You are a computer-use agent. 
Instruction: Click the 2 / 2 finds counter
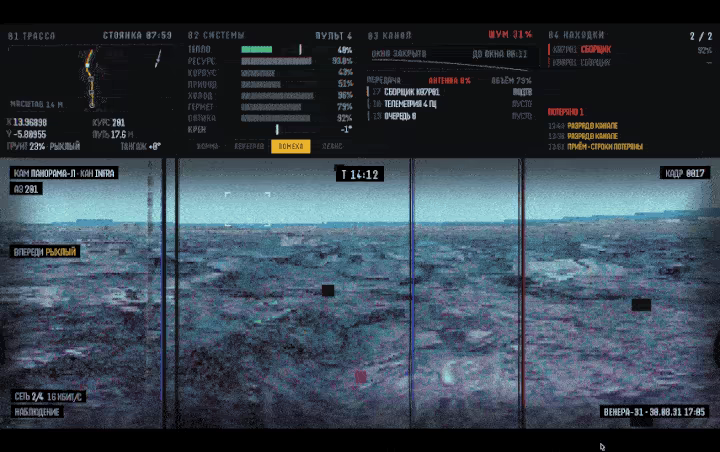tap(701, 36)
